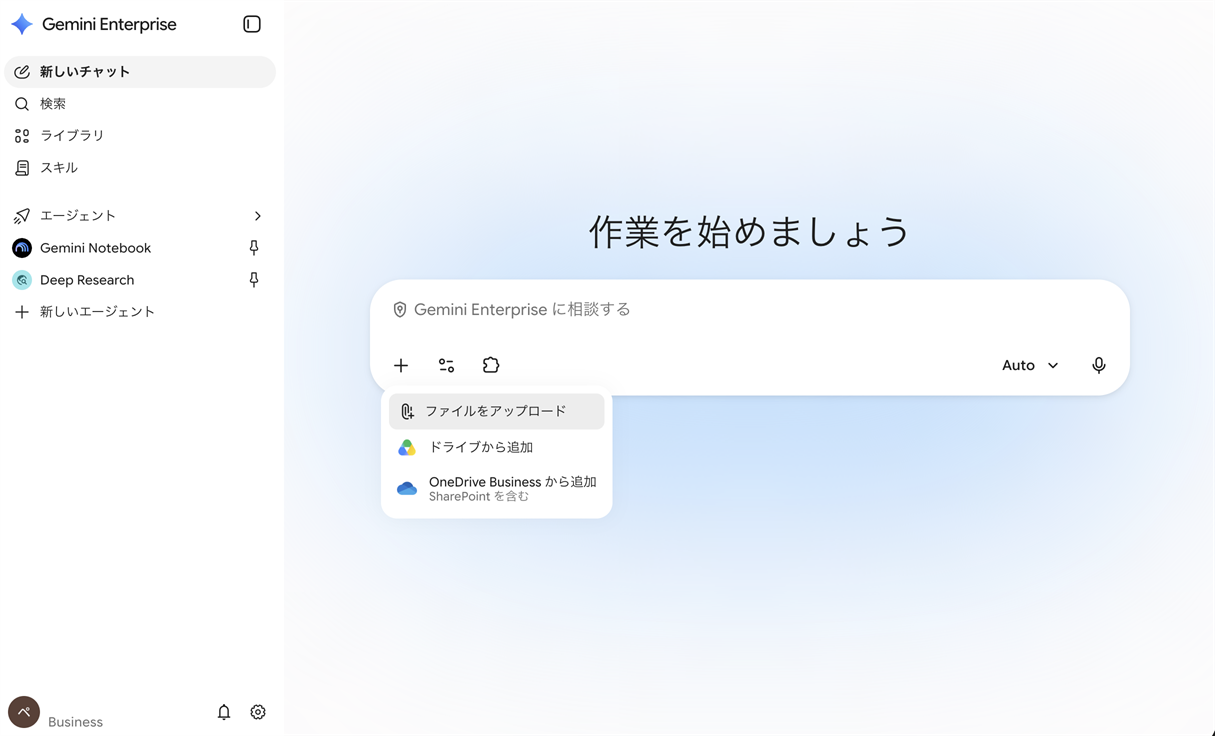Open the Deep Research agent
The height and width of the screenshot is (736, 1215).
140,280
